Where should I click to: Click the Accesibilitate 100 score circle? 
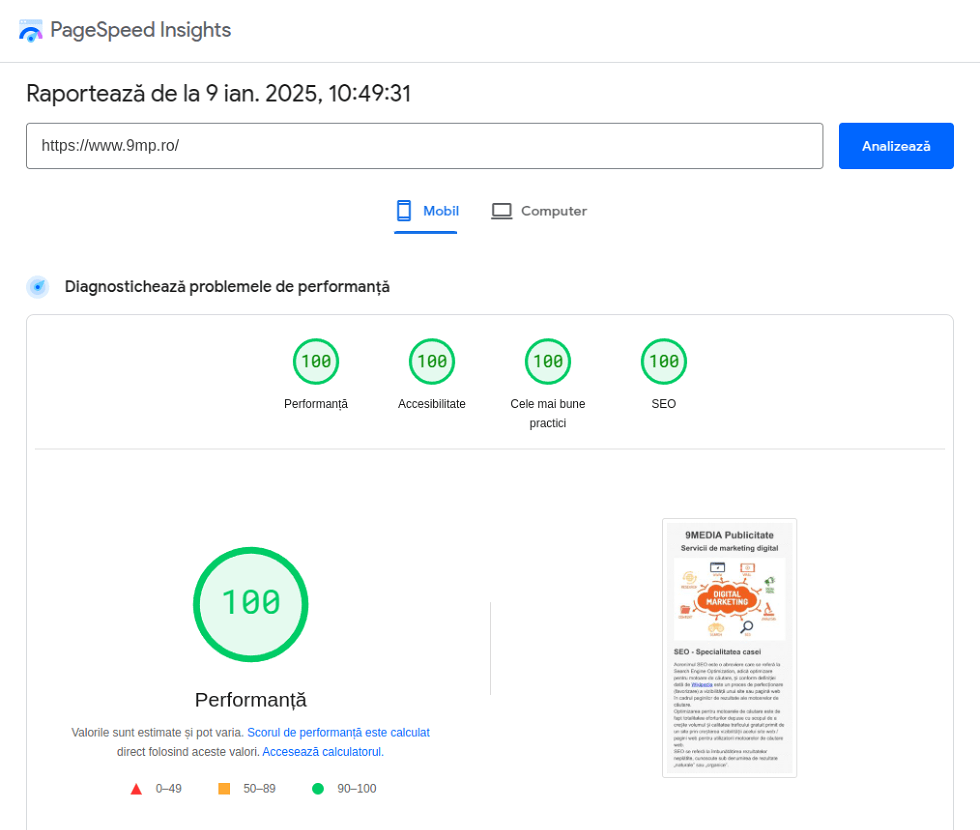(432, 361)
